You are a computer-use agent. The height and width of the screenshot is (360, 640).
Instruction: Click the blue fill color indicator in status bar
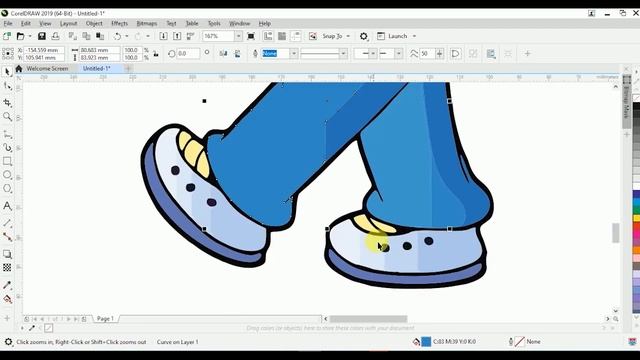point(426,342)
